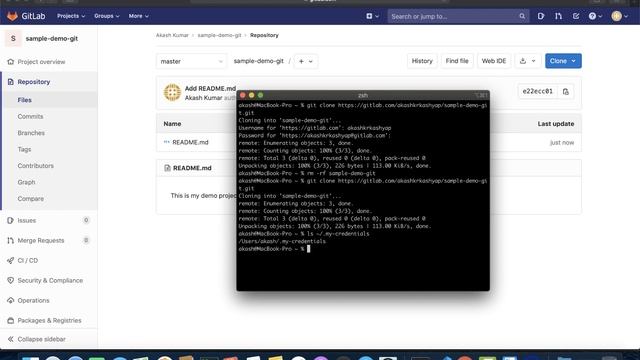The height and width of the screenshot is (360, 640).
Task: Open the new item plus dropdown in navbar
Action: pyautogui.click(x=372, y=16)
